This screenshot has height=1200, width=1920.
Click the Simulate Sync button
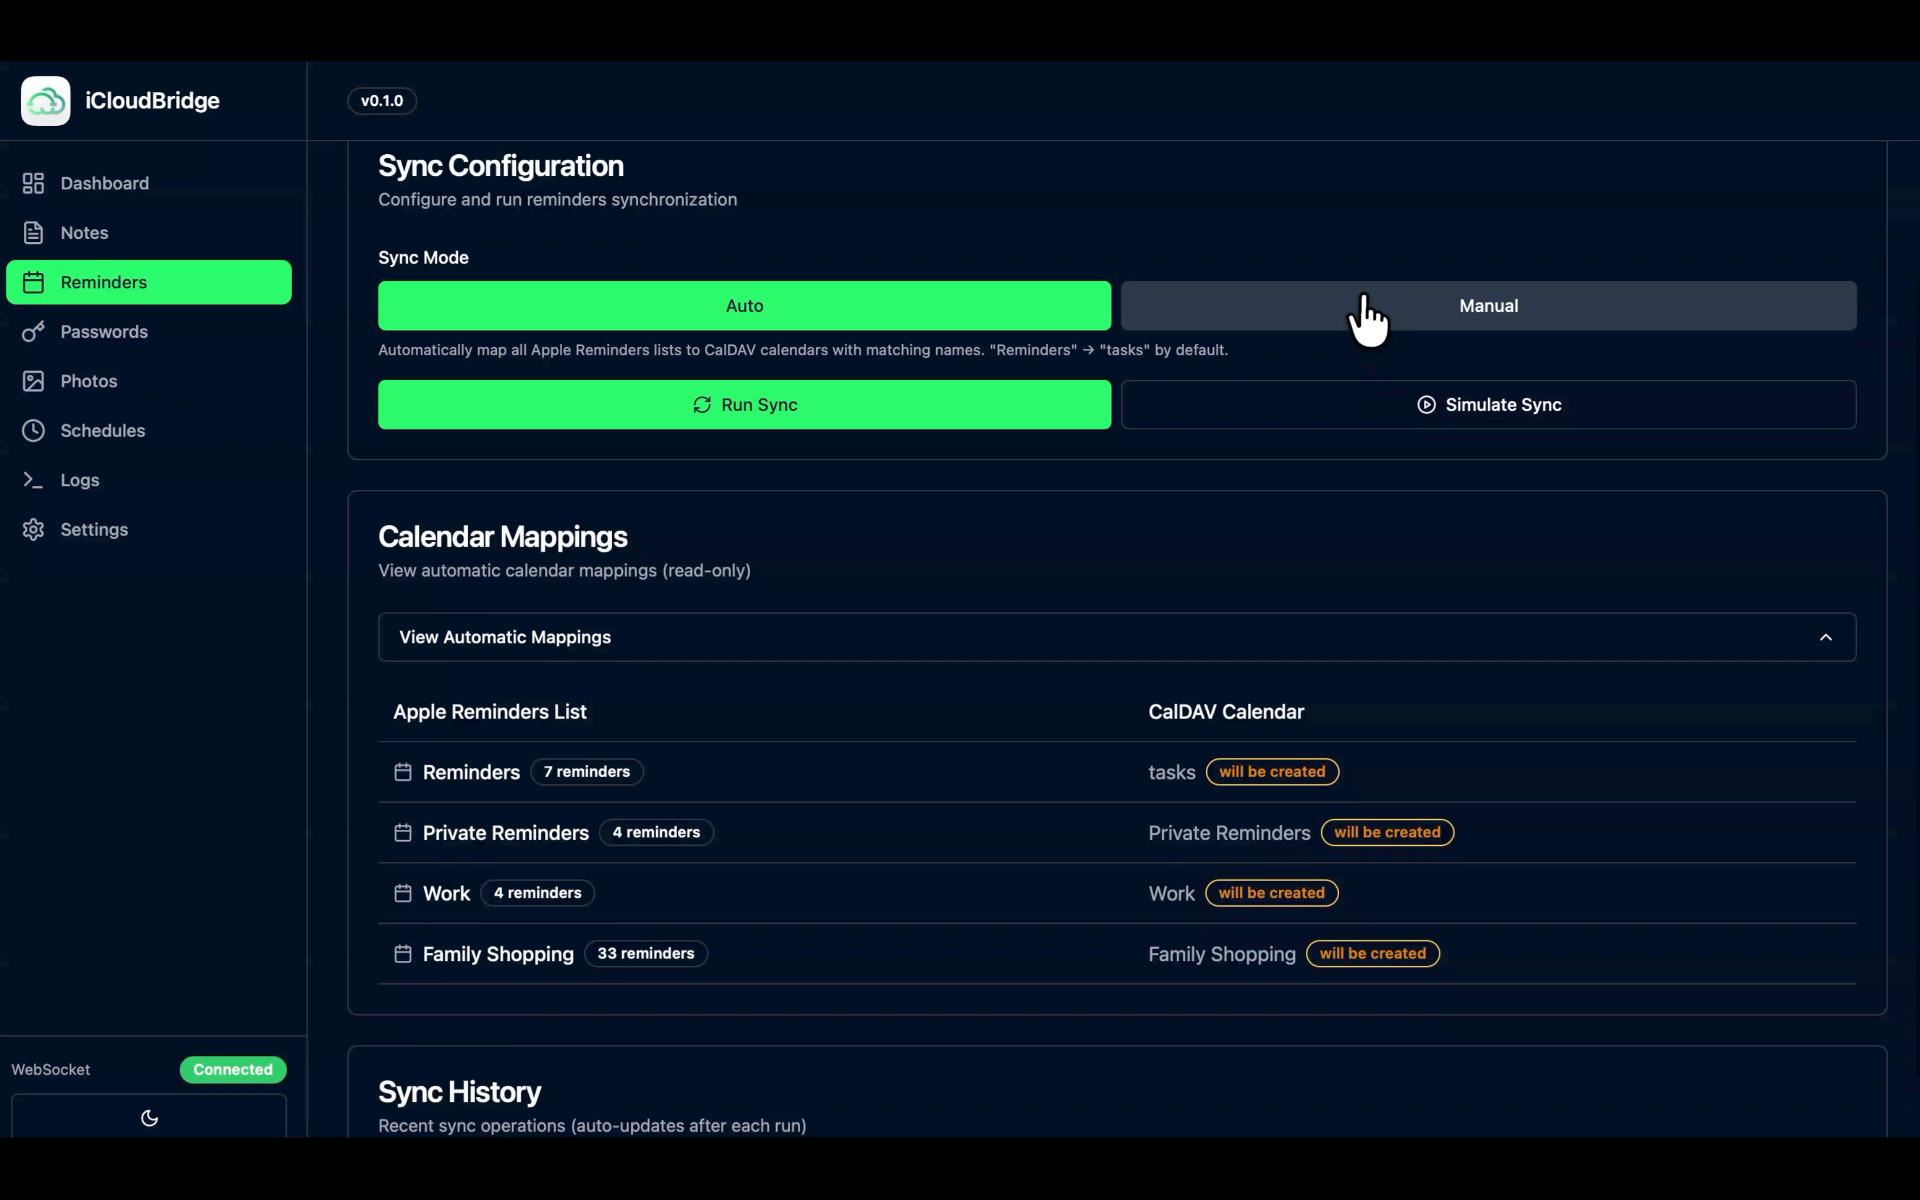click(1487, 405)
